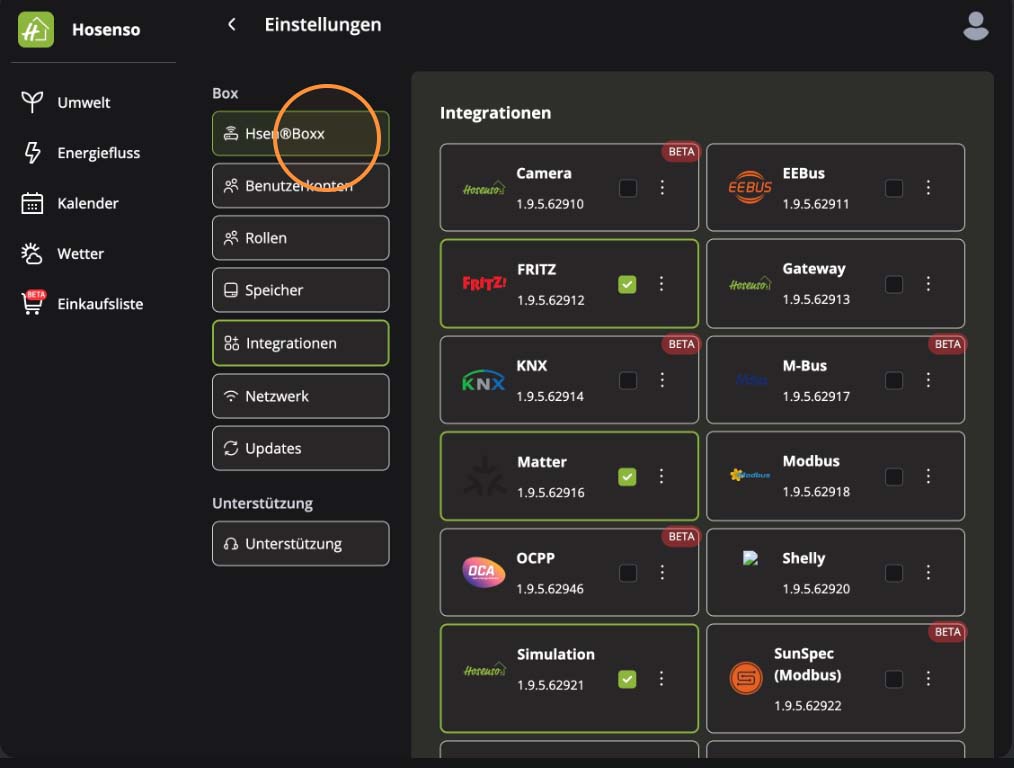Click the Gateway integration Hosenso logo
Screen dimensions: 1014x768
pos(750,284)
